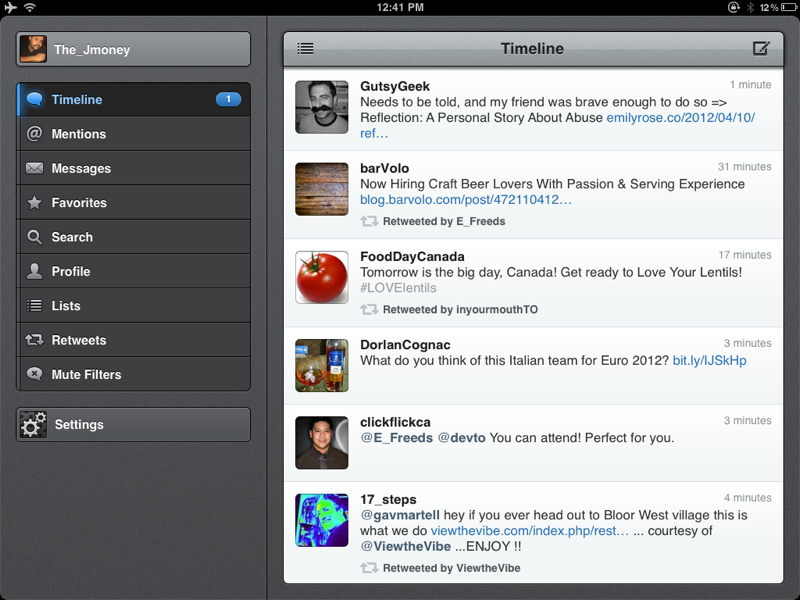Tap the @devto mention
This screenshot has height=600, width=800.
pyautogui.click(x=462, y=438)
